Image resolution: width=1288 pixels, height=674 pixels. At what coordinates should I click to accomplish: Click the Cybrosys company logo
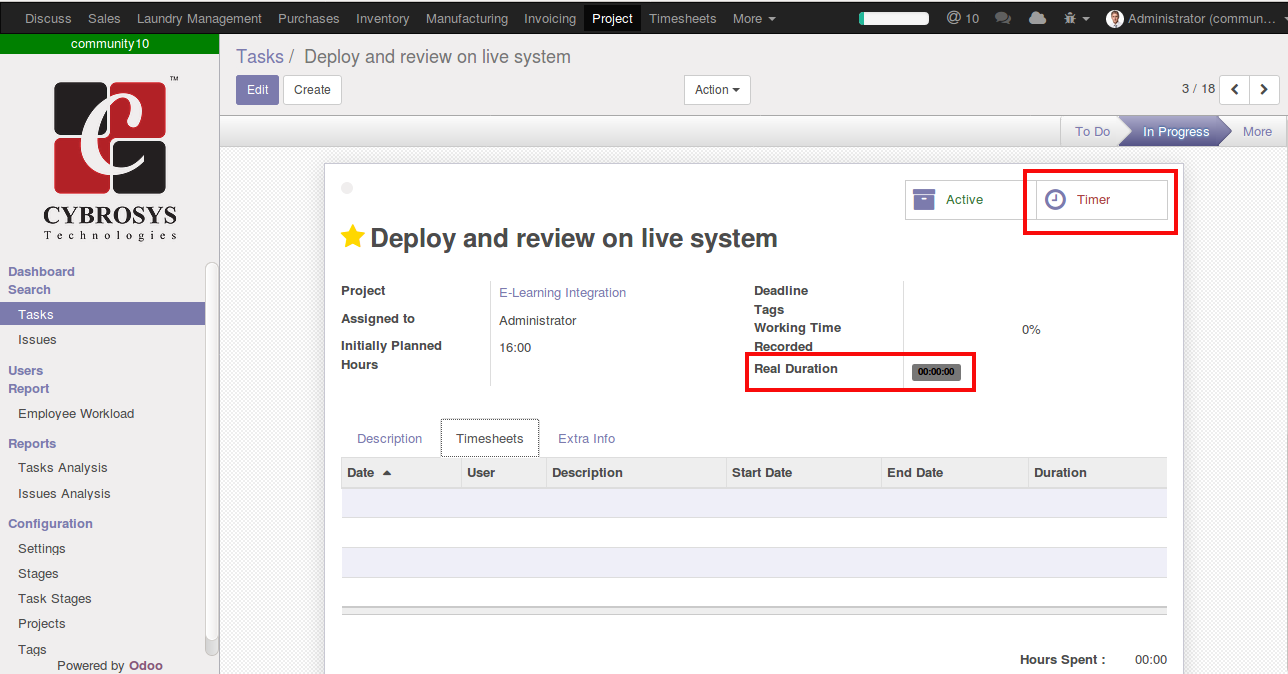110,158
